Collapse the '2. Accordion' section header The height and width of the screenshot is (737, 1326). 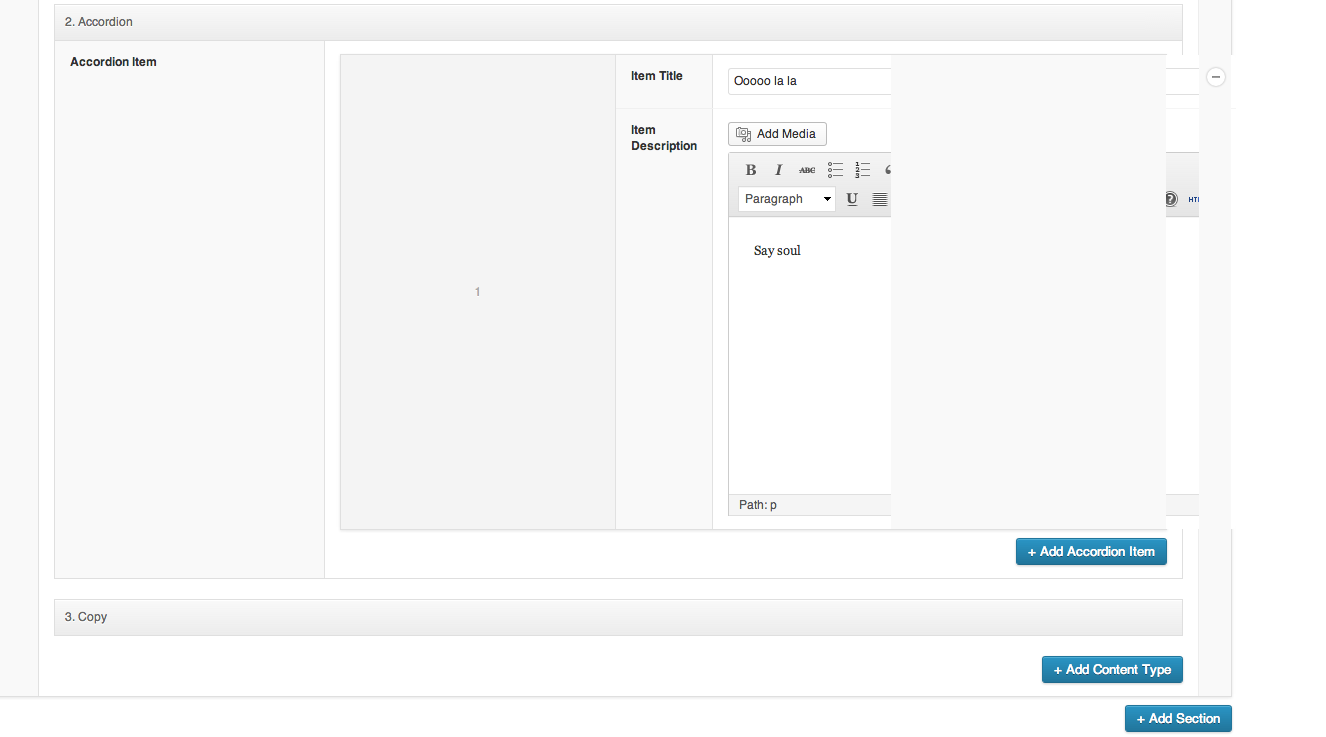(618, 22)
